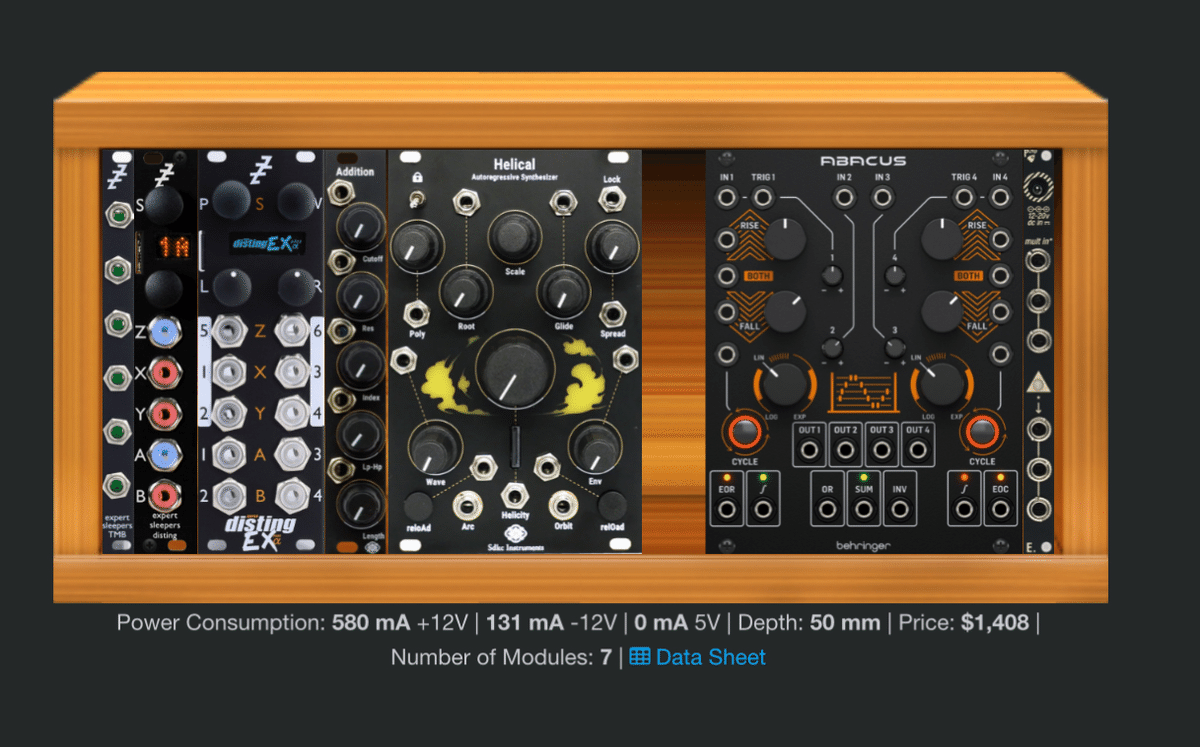Click attenuverter knob 3 on Abacus
Image resolution: width=1200 pixels, height=747 pixels.
click(895, 347)
